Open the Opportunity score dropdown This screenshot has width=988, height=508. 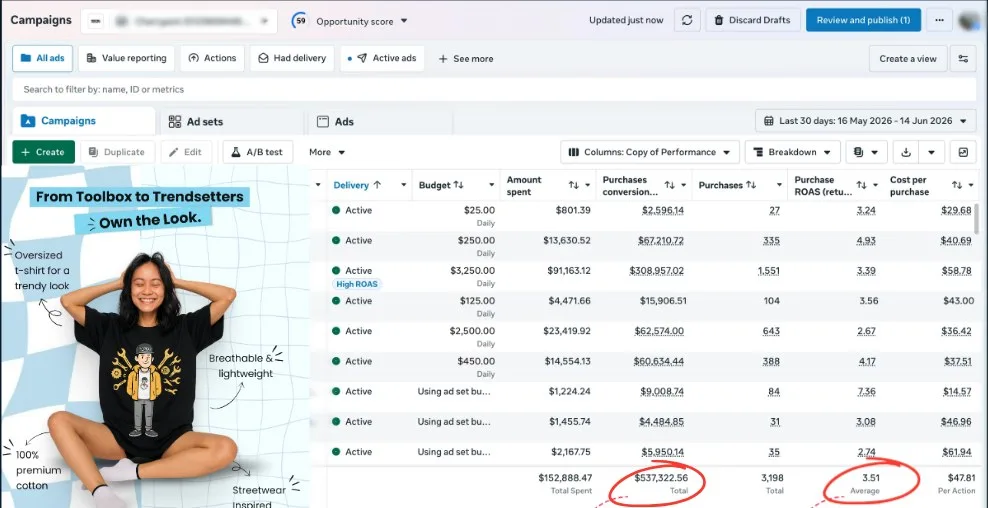pos(362,21)
